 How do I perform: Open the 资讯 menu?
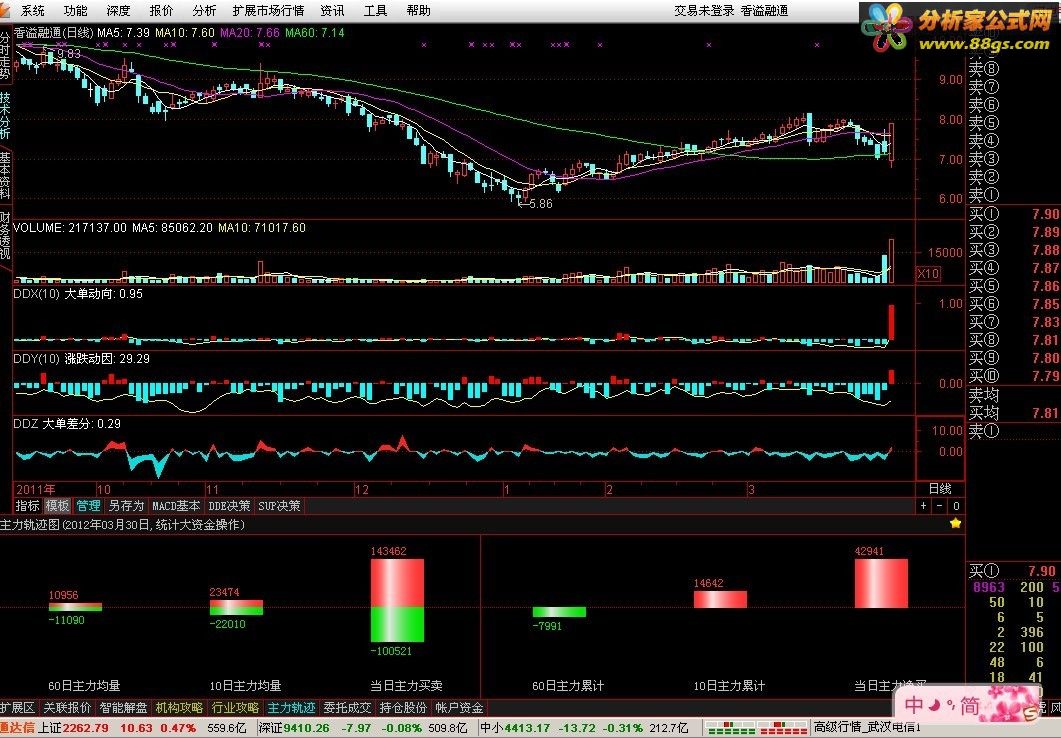[x=332, y=10]
